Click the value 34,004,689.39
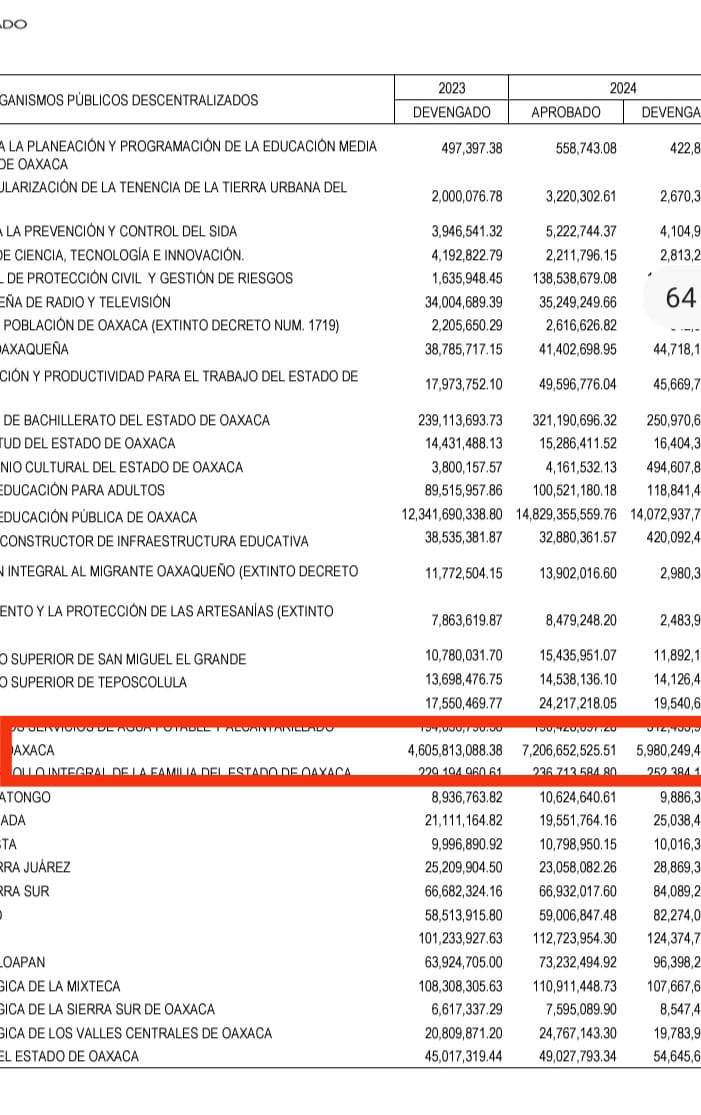 click(464, 302)
